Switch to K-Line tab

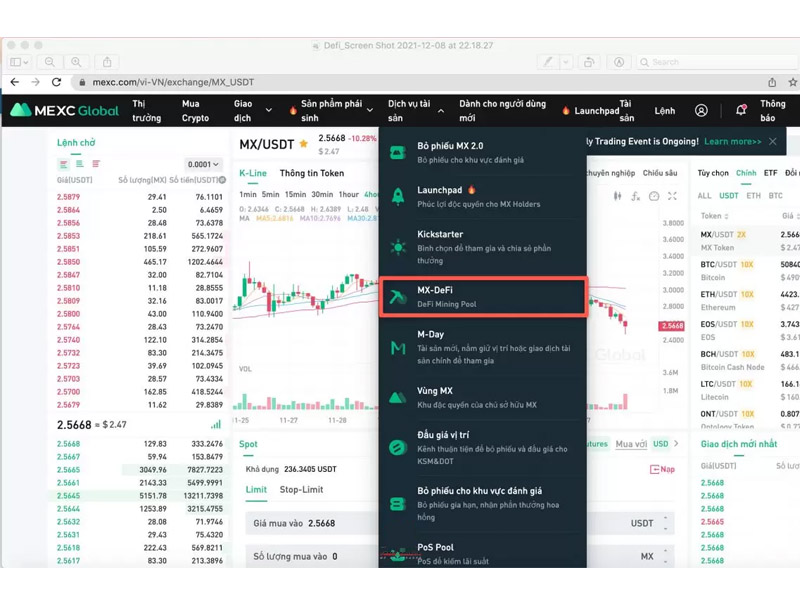(253, 173)
